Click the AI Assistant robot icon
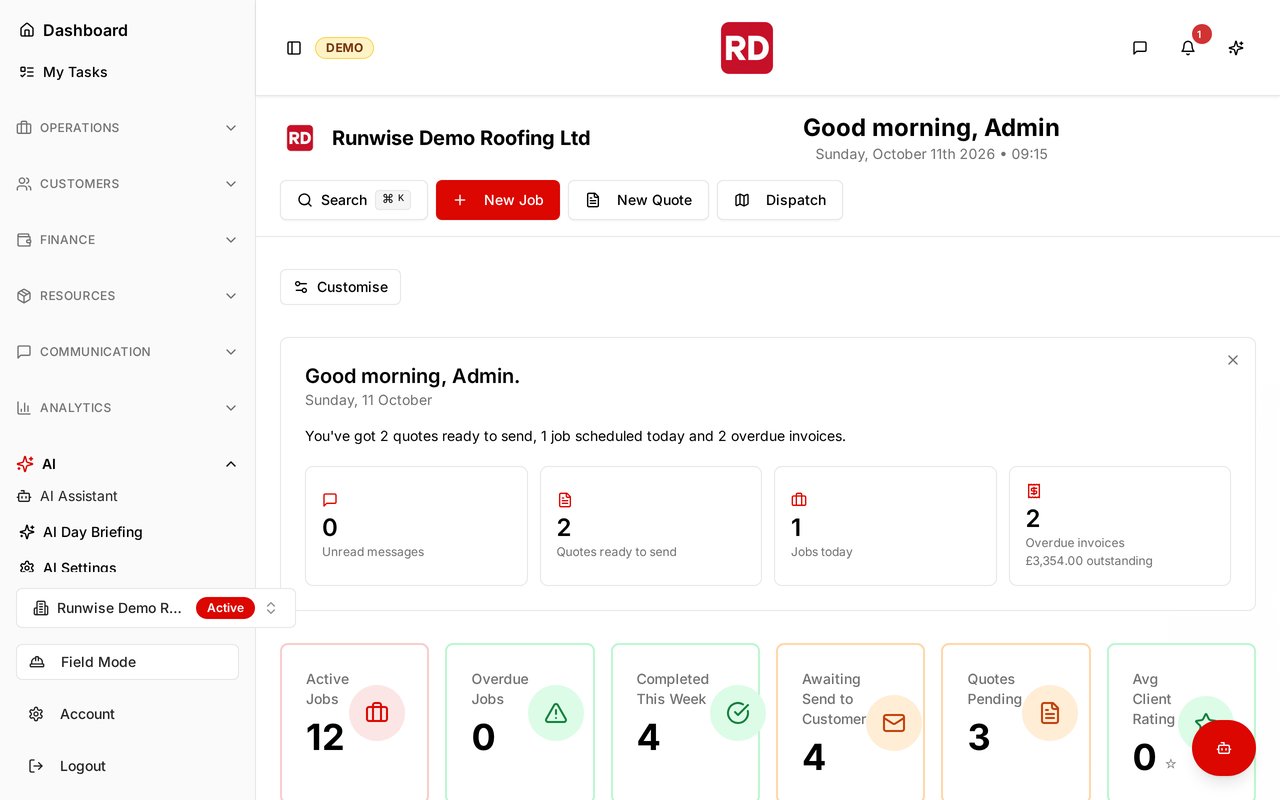Image resolution: width=1280 pixels, height=800 pixels. pos(24,496)
